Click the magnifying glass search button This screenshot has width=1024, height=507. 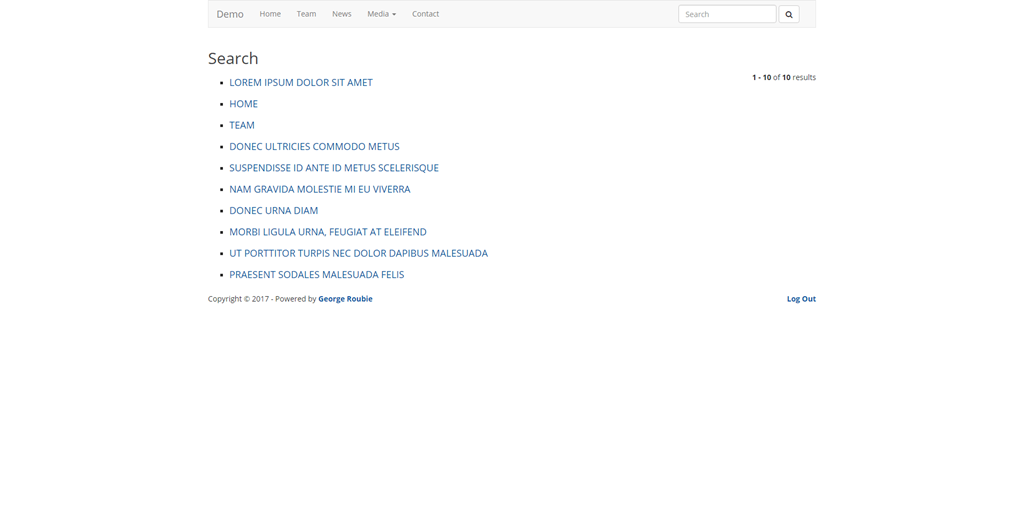coord(788,14)
